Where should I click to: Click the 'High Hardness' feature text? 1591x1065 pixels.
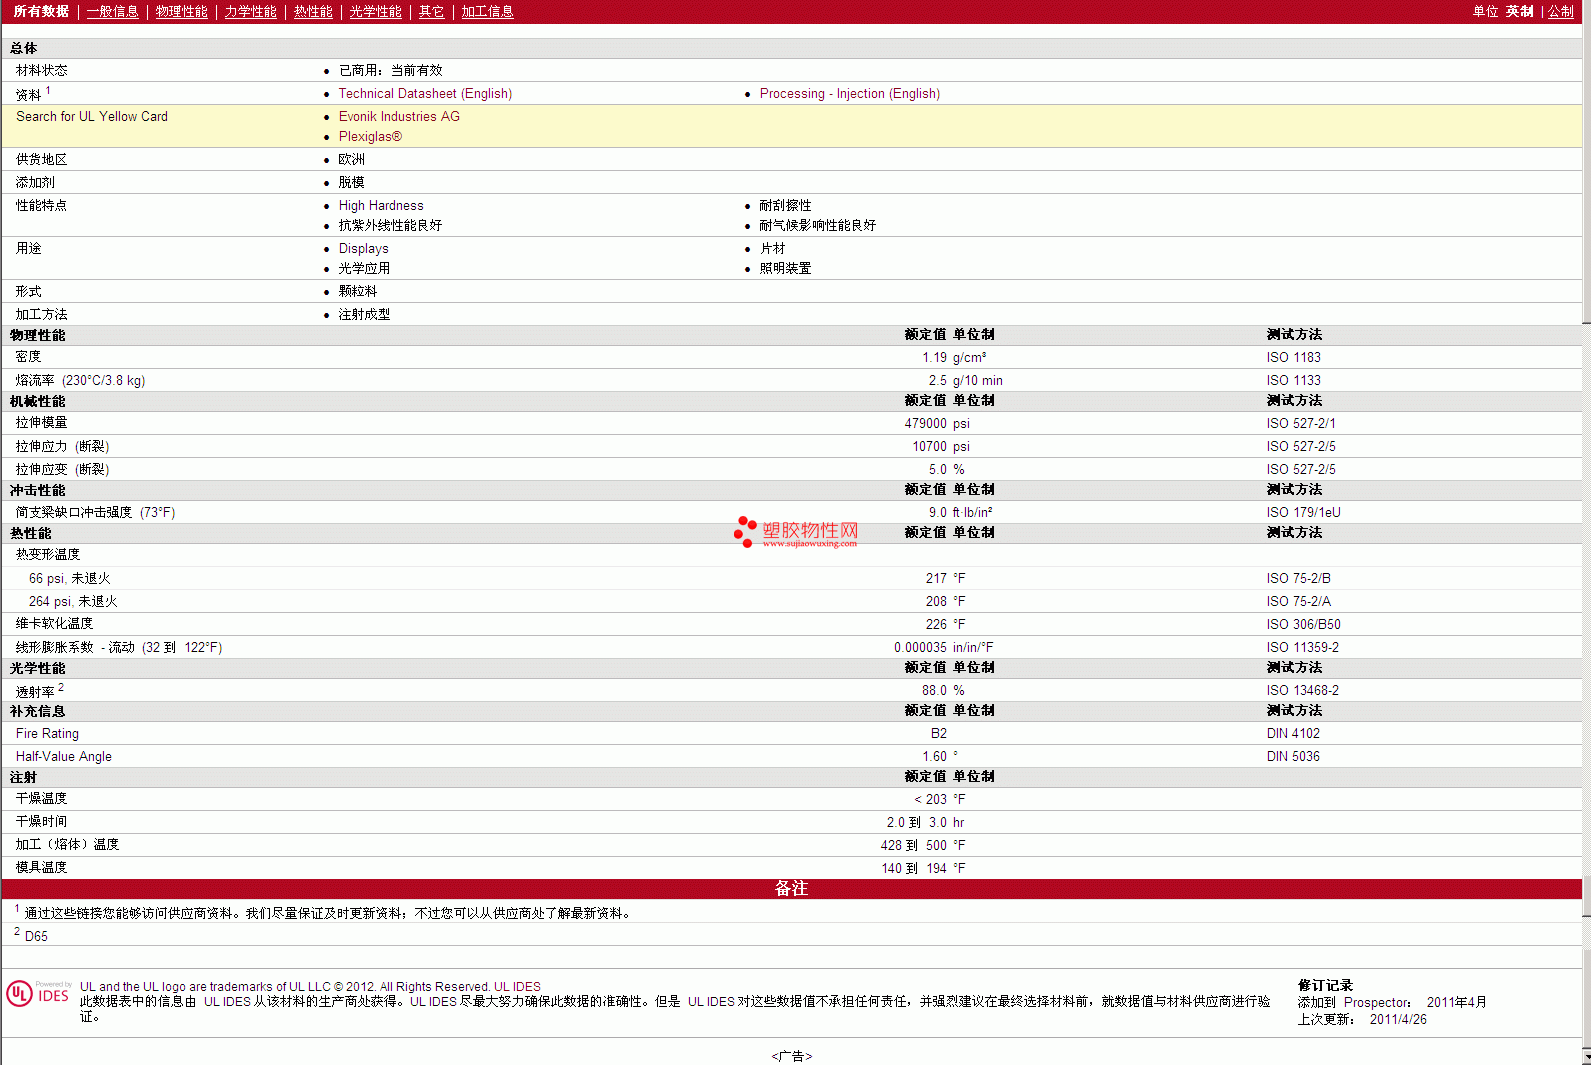(381, 205)
